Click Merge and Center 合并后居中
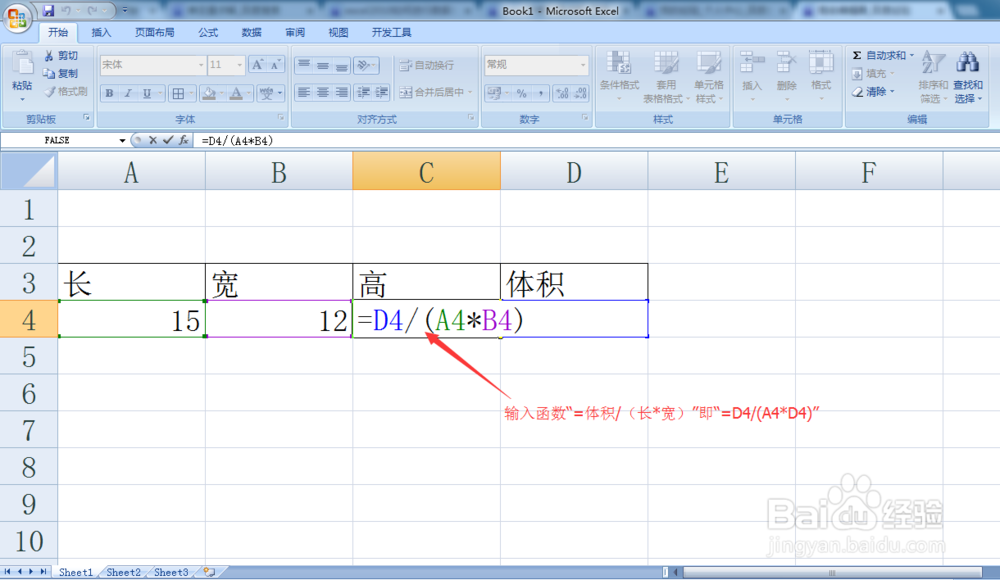The height and width of the screenshot is (580, 1000). coord(436,93)
